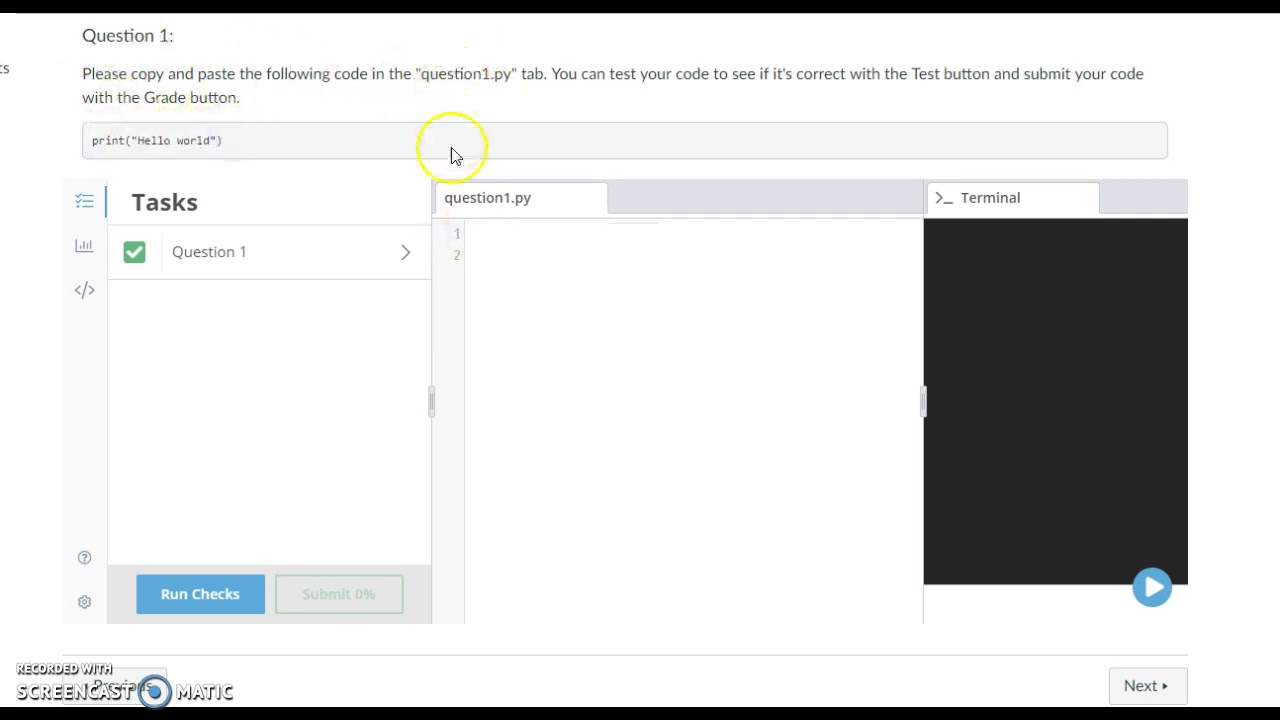Image resolution: width=1280 pixels, height=720 pixels.
Task: Click the Question 1: heading text
Action: point(128,36)
